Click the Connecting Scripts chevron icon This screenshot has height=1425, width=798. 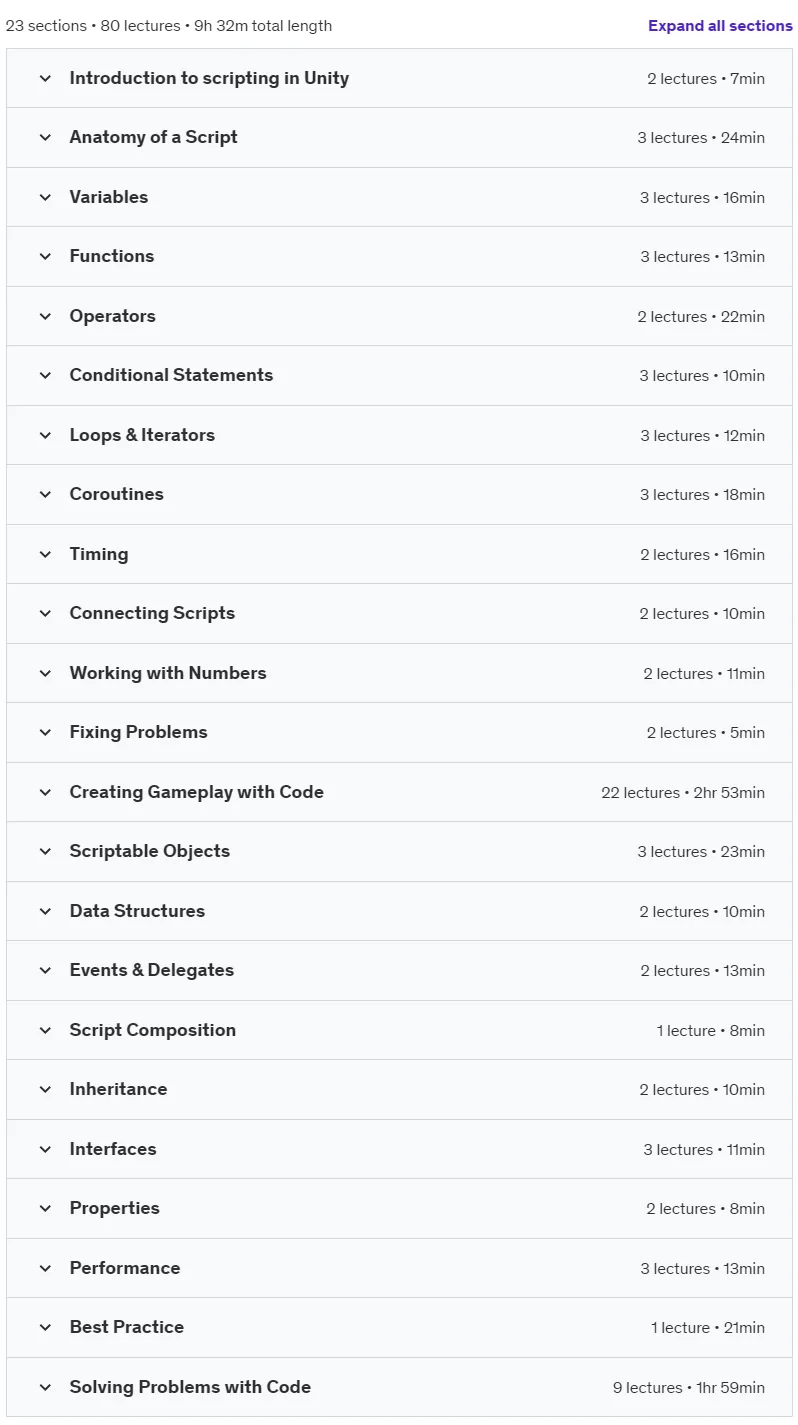pos(45,614)
